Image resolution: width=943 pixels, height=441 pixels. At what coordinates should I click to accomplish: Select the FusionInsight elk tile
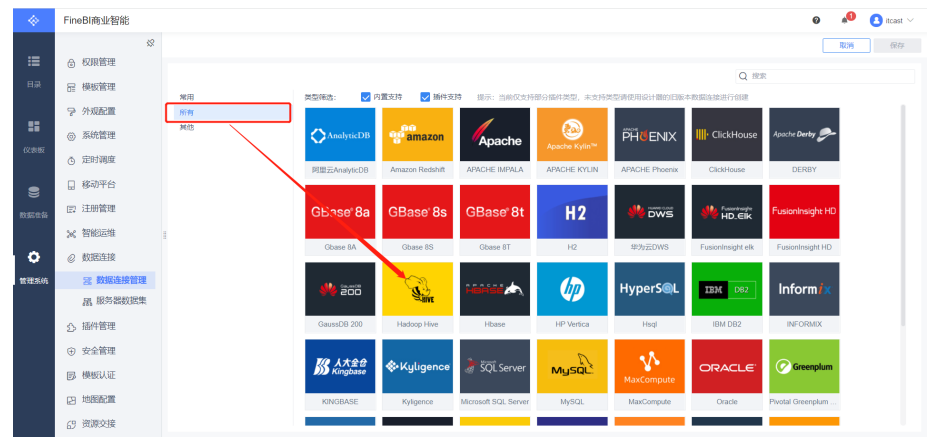pyautogui.click(x=727, y=220)
